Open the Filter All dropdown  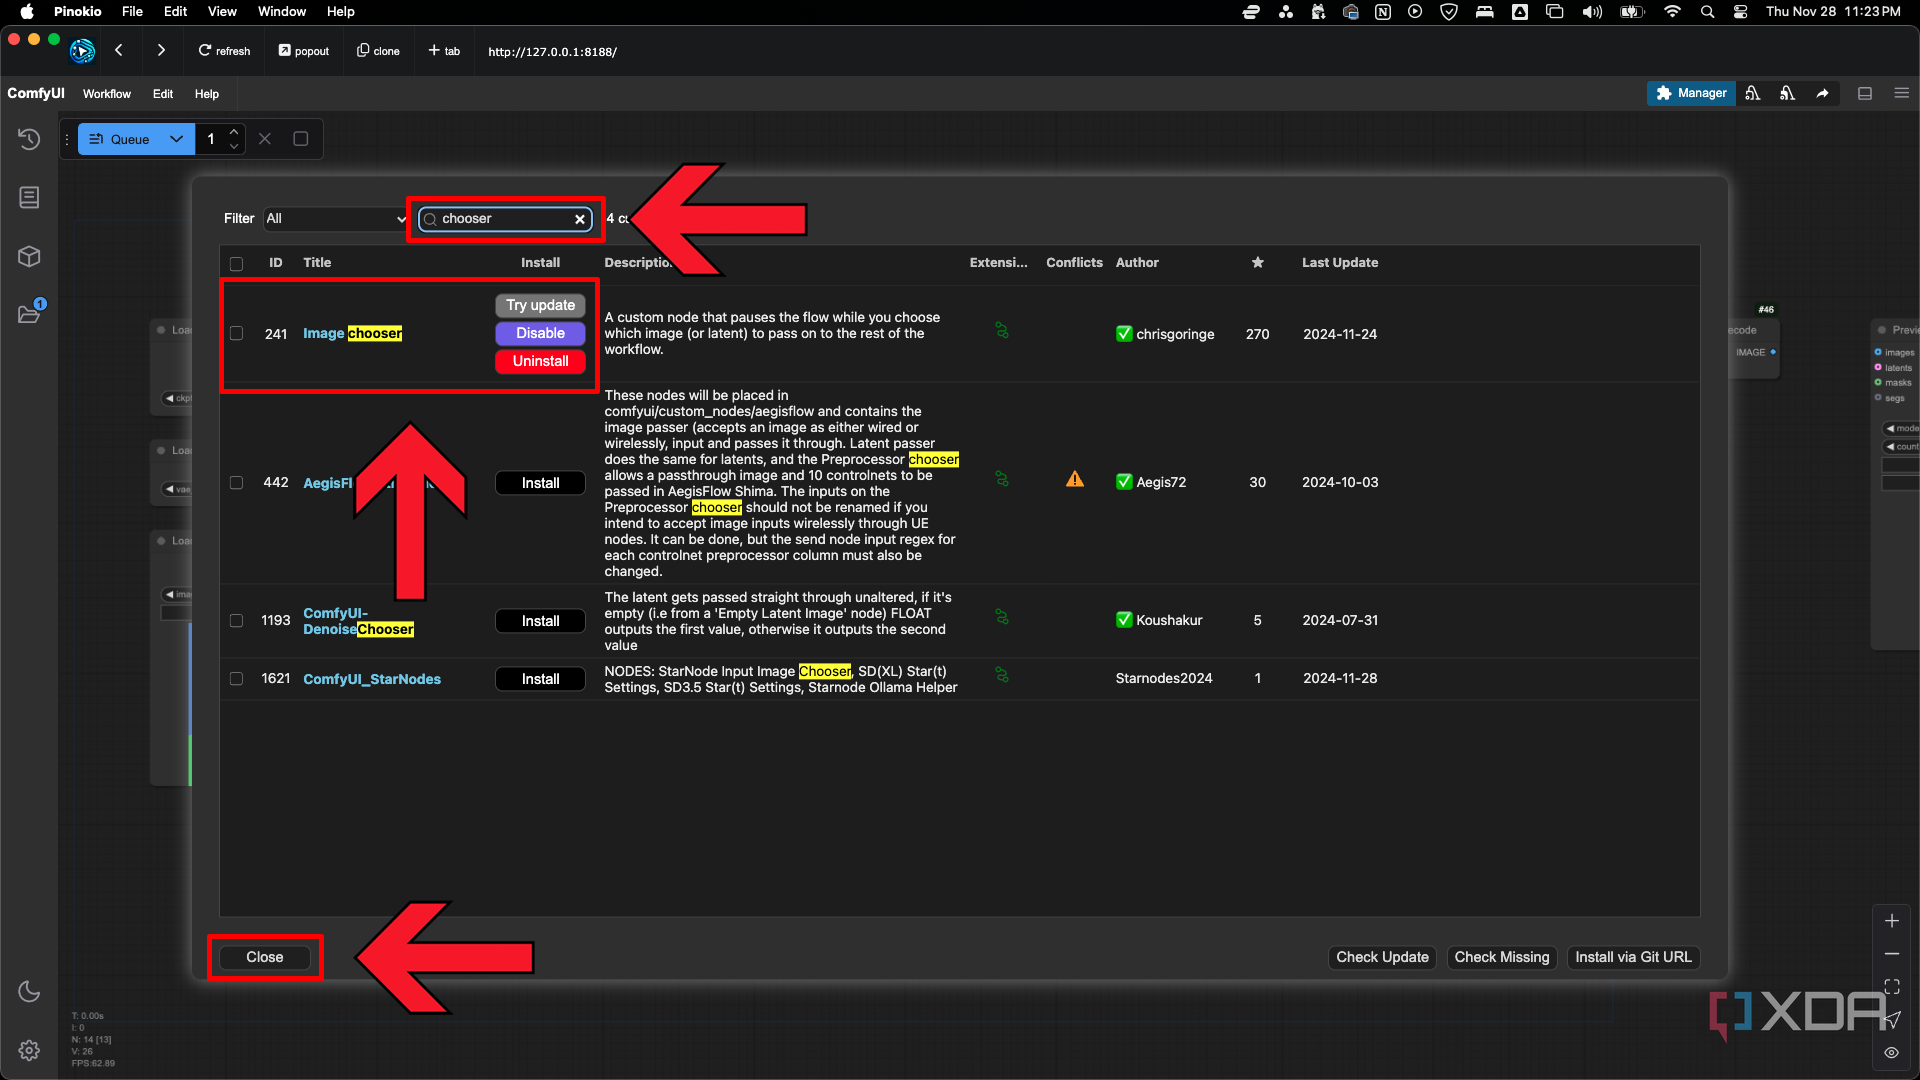[335, 219]
